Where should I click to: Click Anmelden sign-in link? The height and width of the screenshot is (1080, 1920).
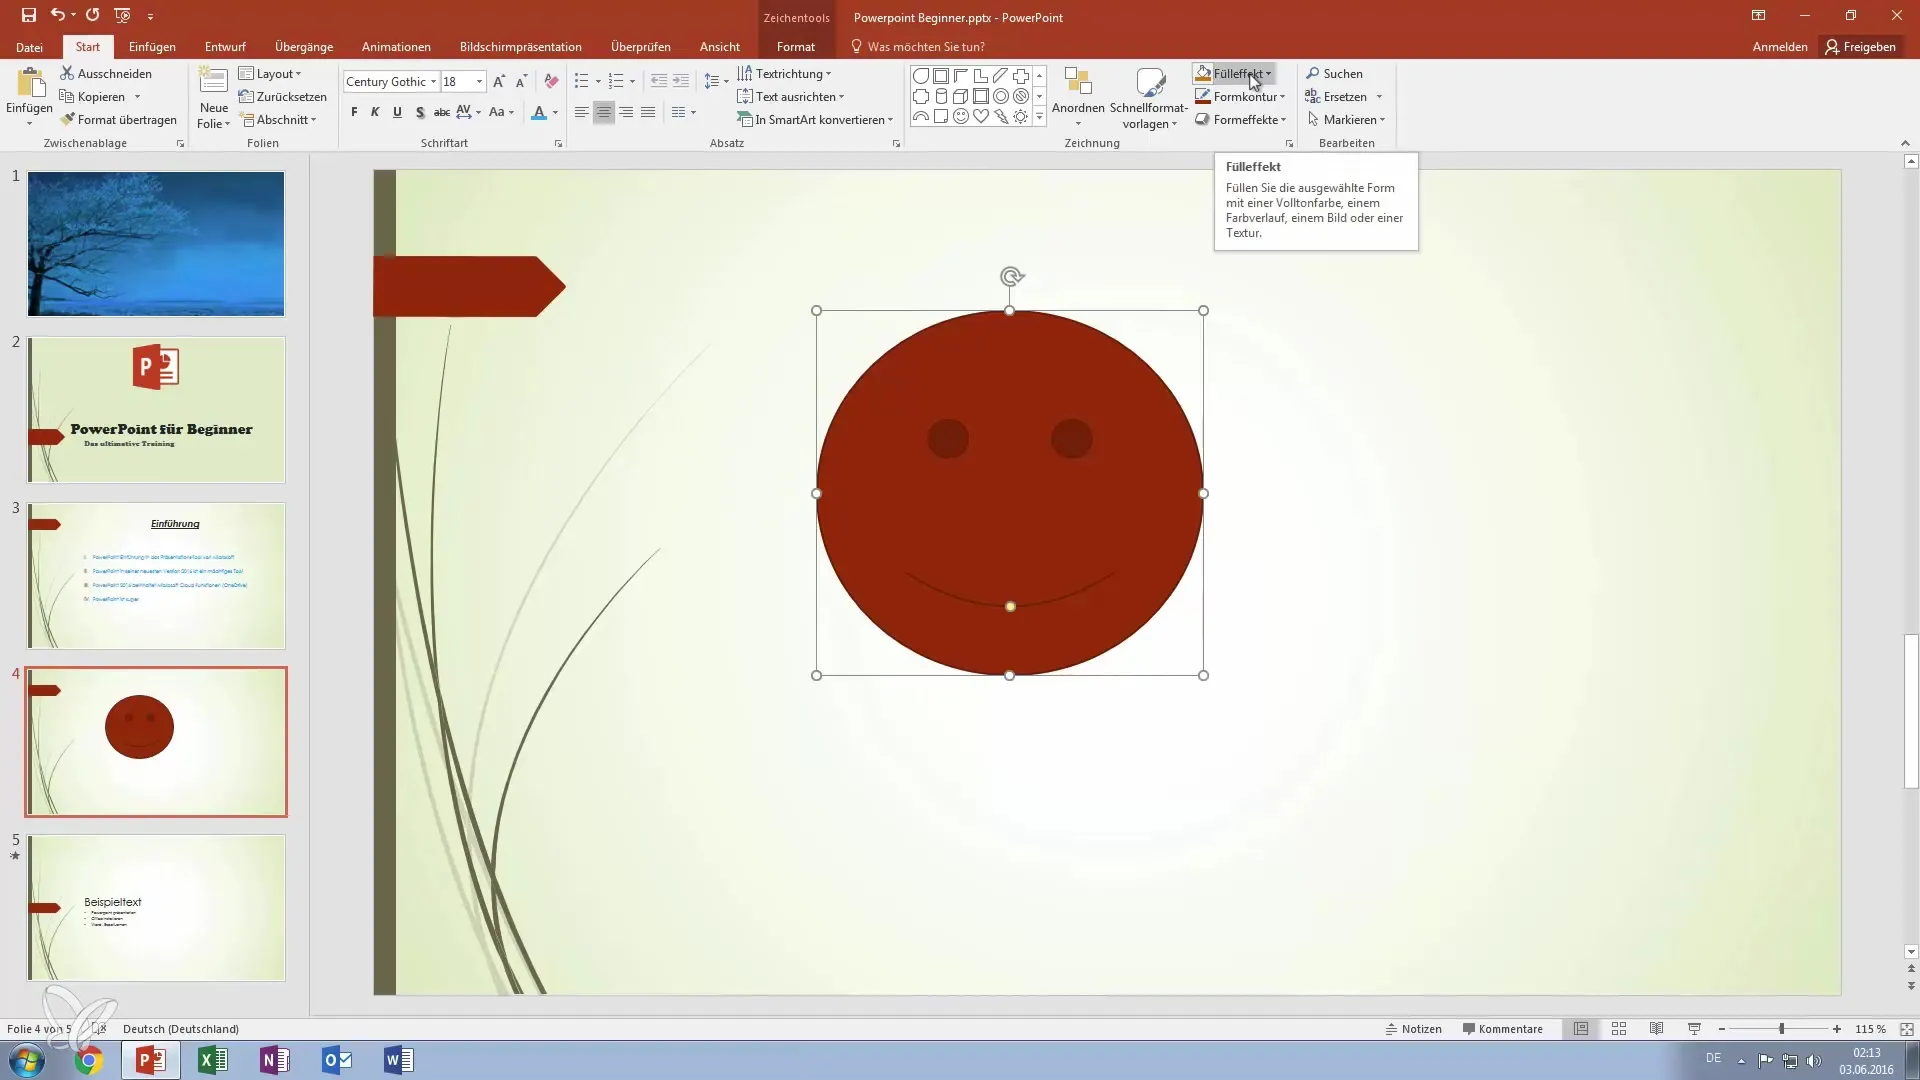(x=1780, y=47)
